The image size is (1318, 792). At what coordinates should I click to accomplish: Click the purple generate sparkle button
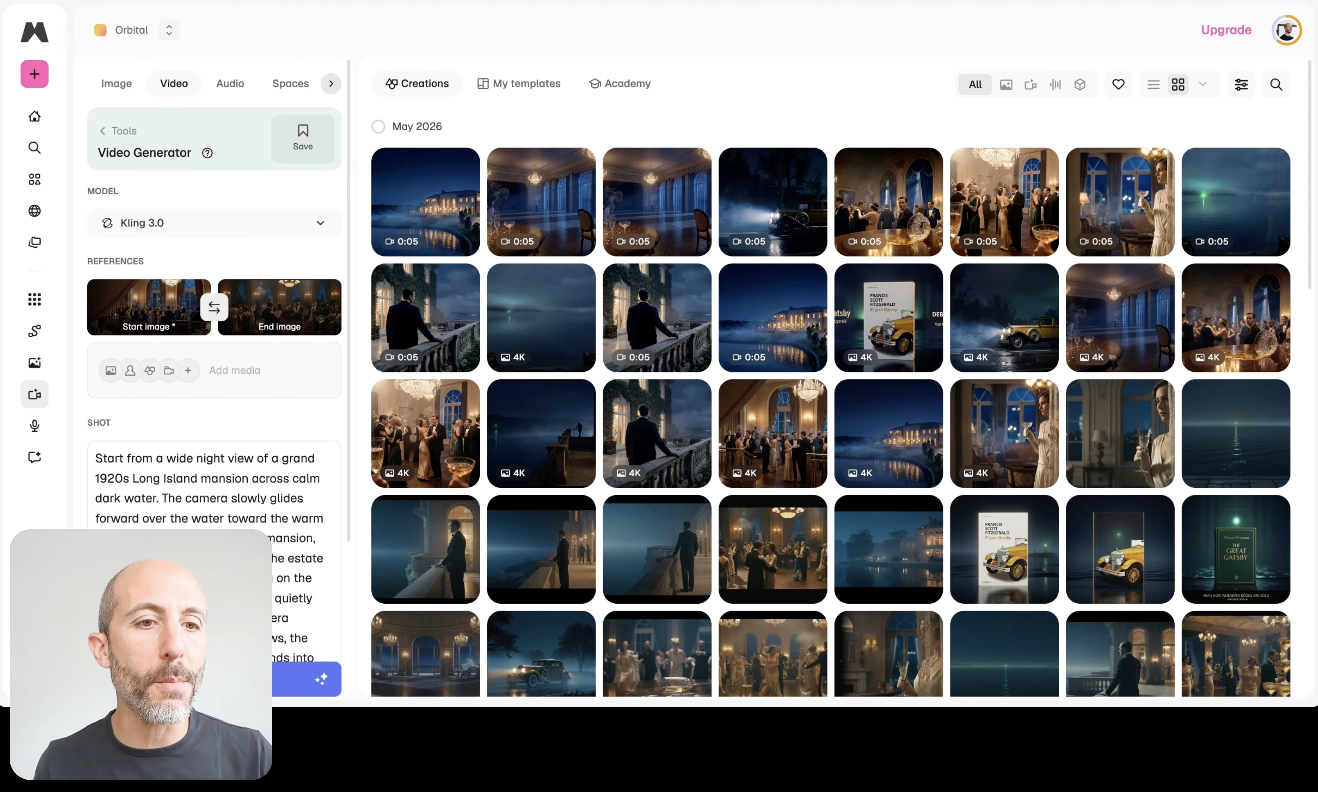pos(321,679)
